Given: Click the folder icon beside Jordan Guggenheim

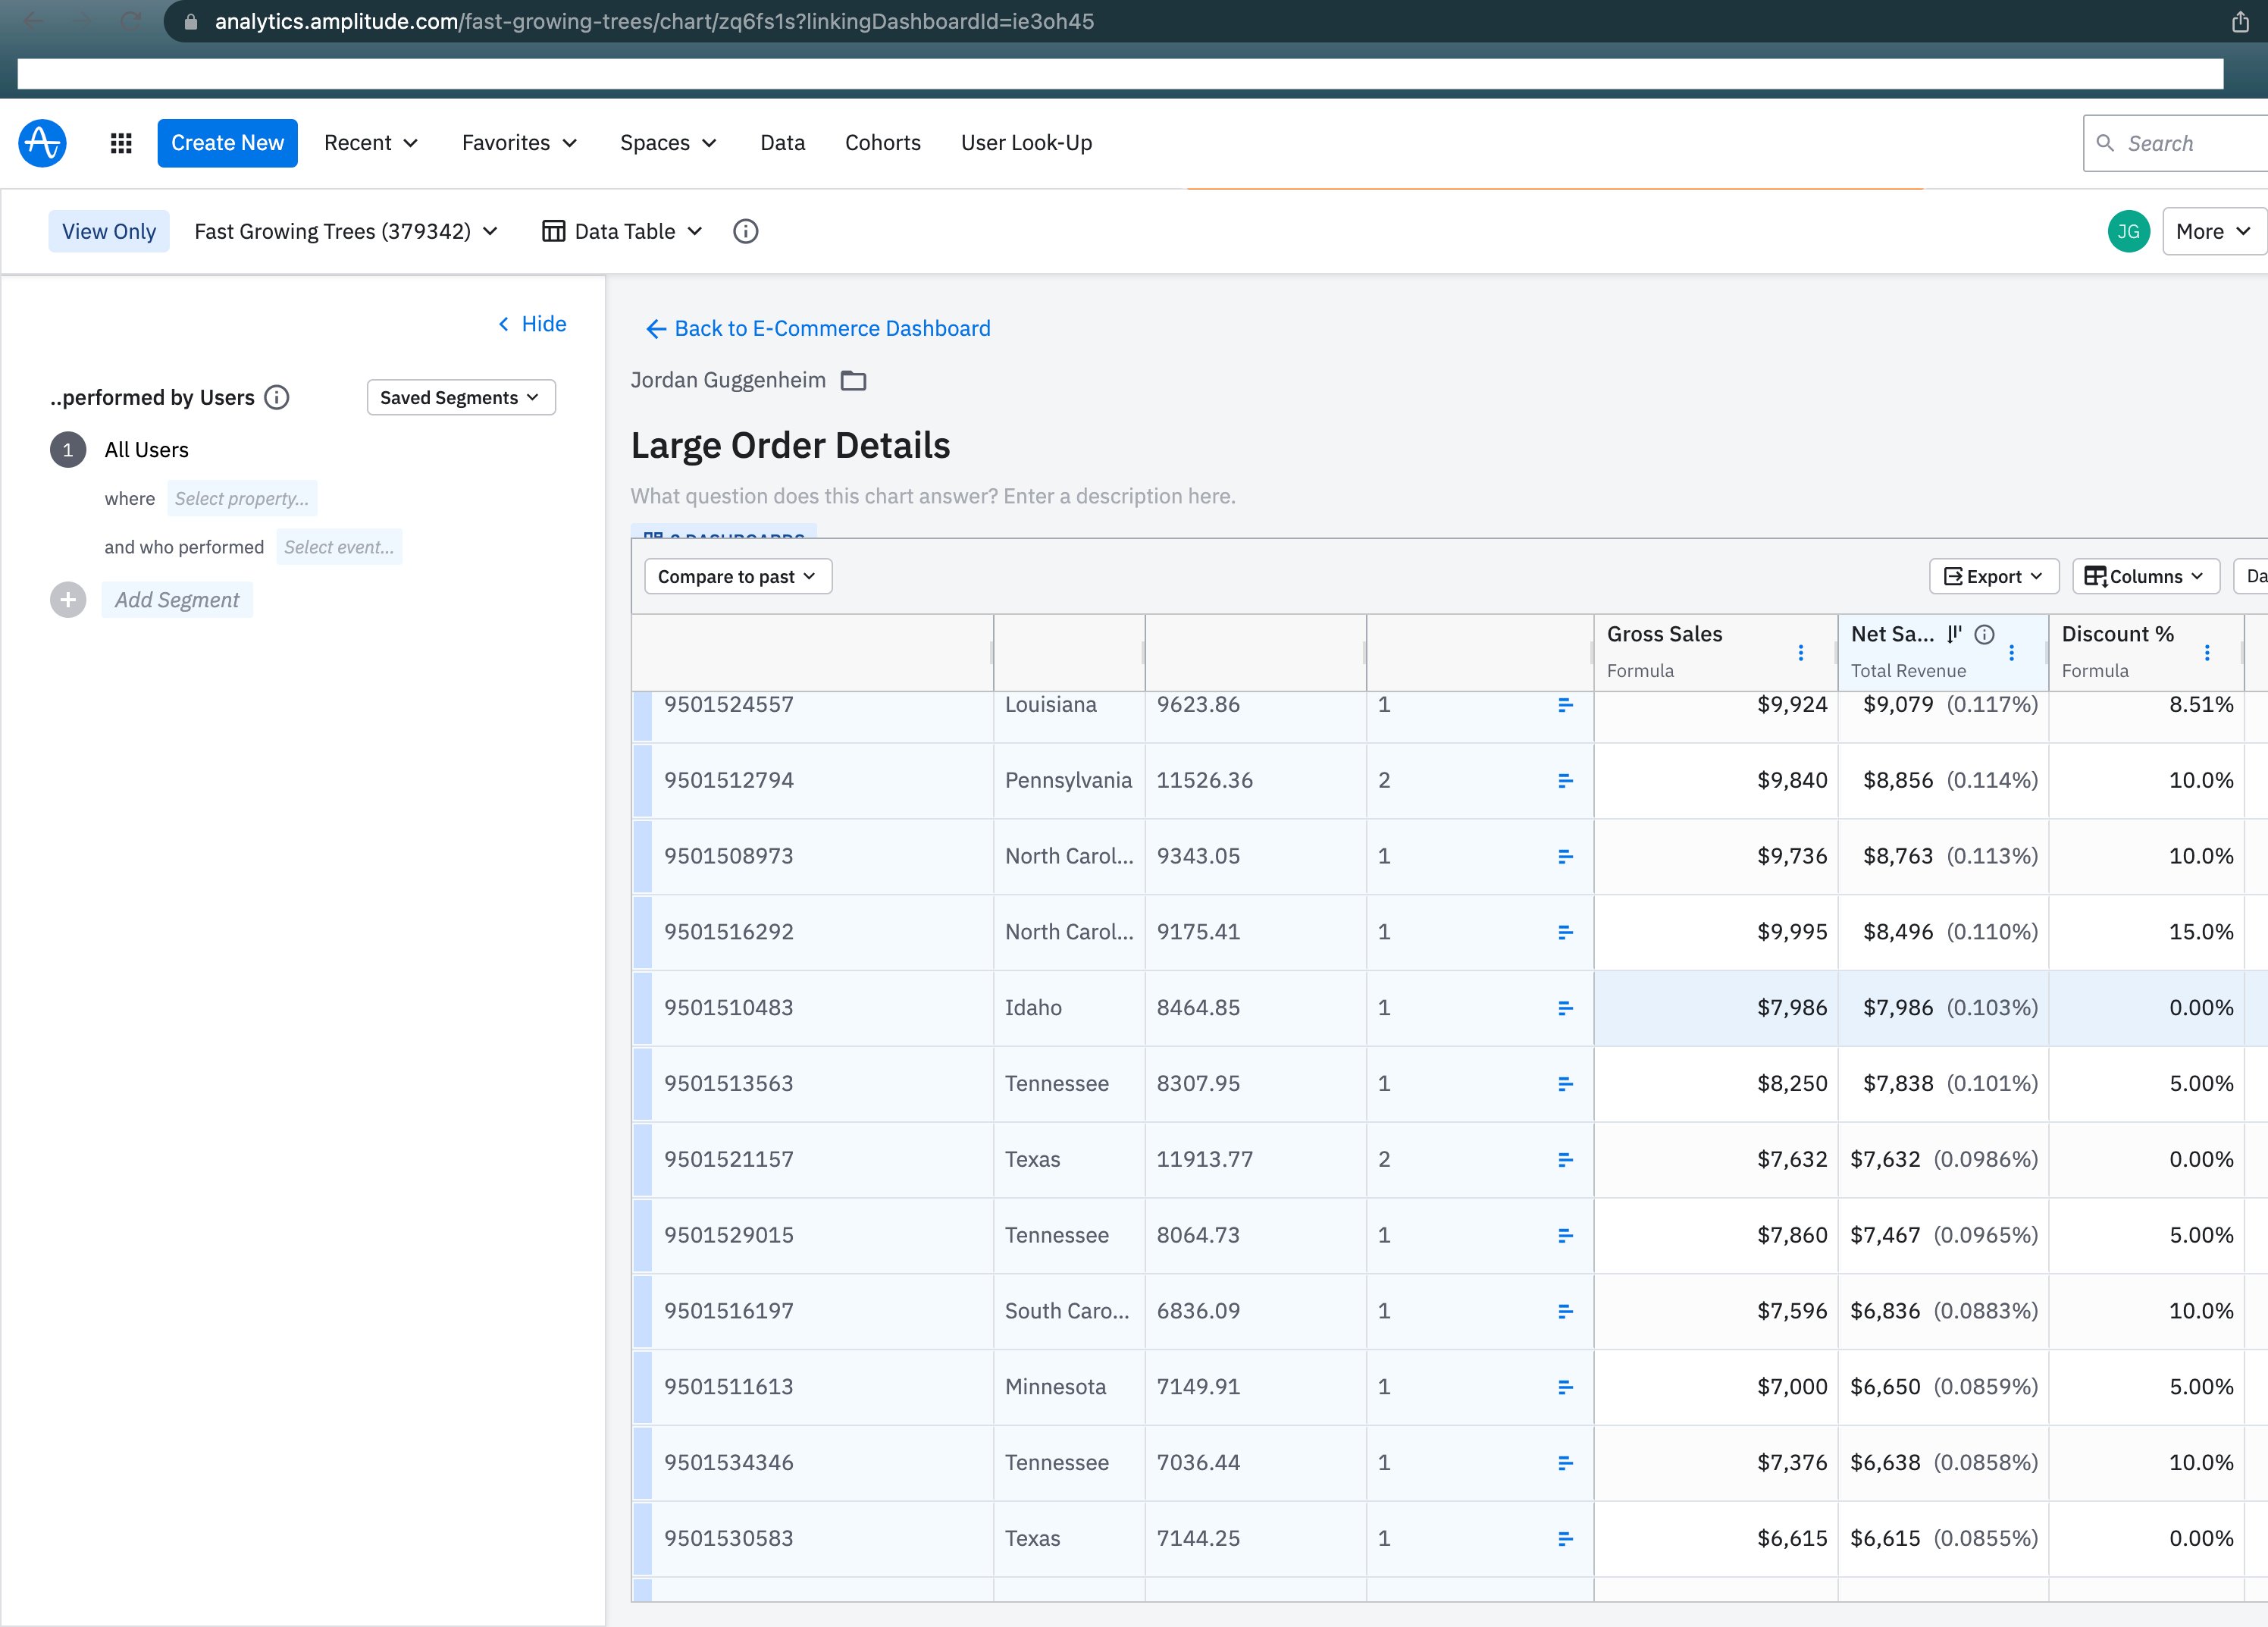Looking at the screenshot, I should (x=853, y=381).
